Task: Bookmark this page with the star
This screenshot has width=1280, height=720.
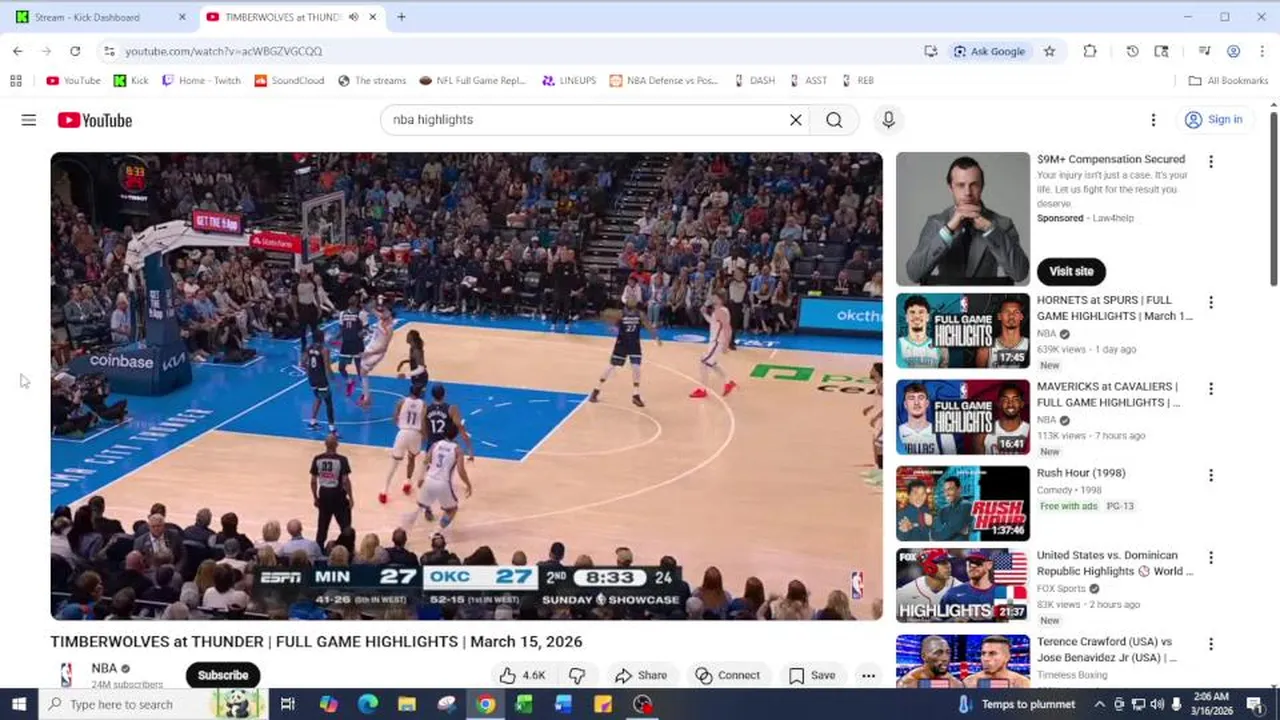Action: coord(1049,51)
